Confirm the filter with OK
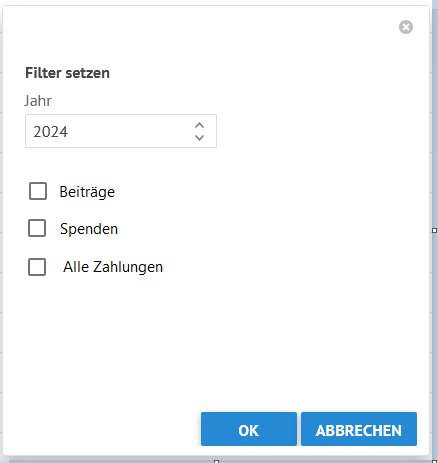The image size is (438, 463). coord(249,429)
